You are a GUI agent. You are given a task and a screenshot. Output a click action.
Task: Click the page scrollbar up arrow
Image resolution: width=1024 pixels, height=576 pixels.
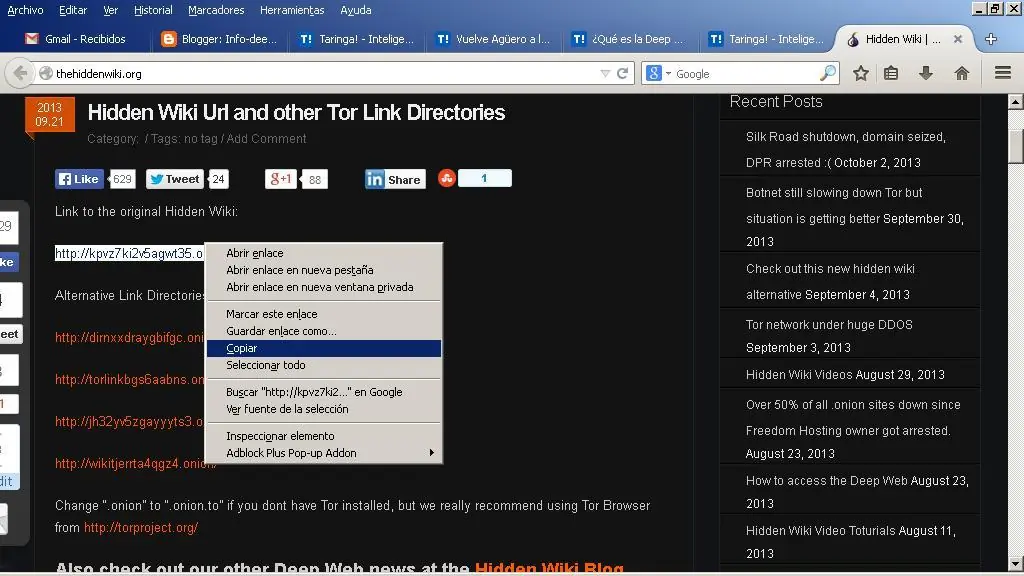tap(1016, 101)
